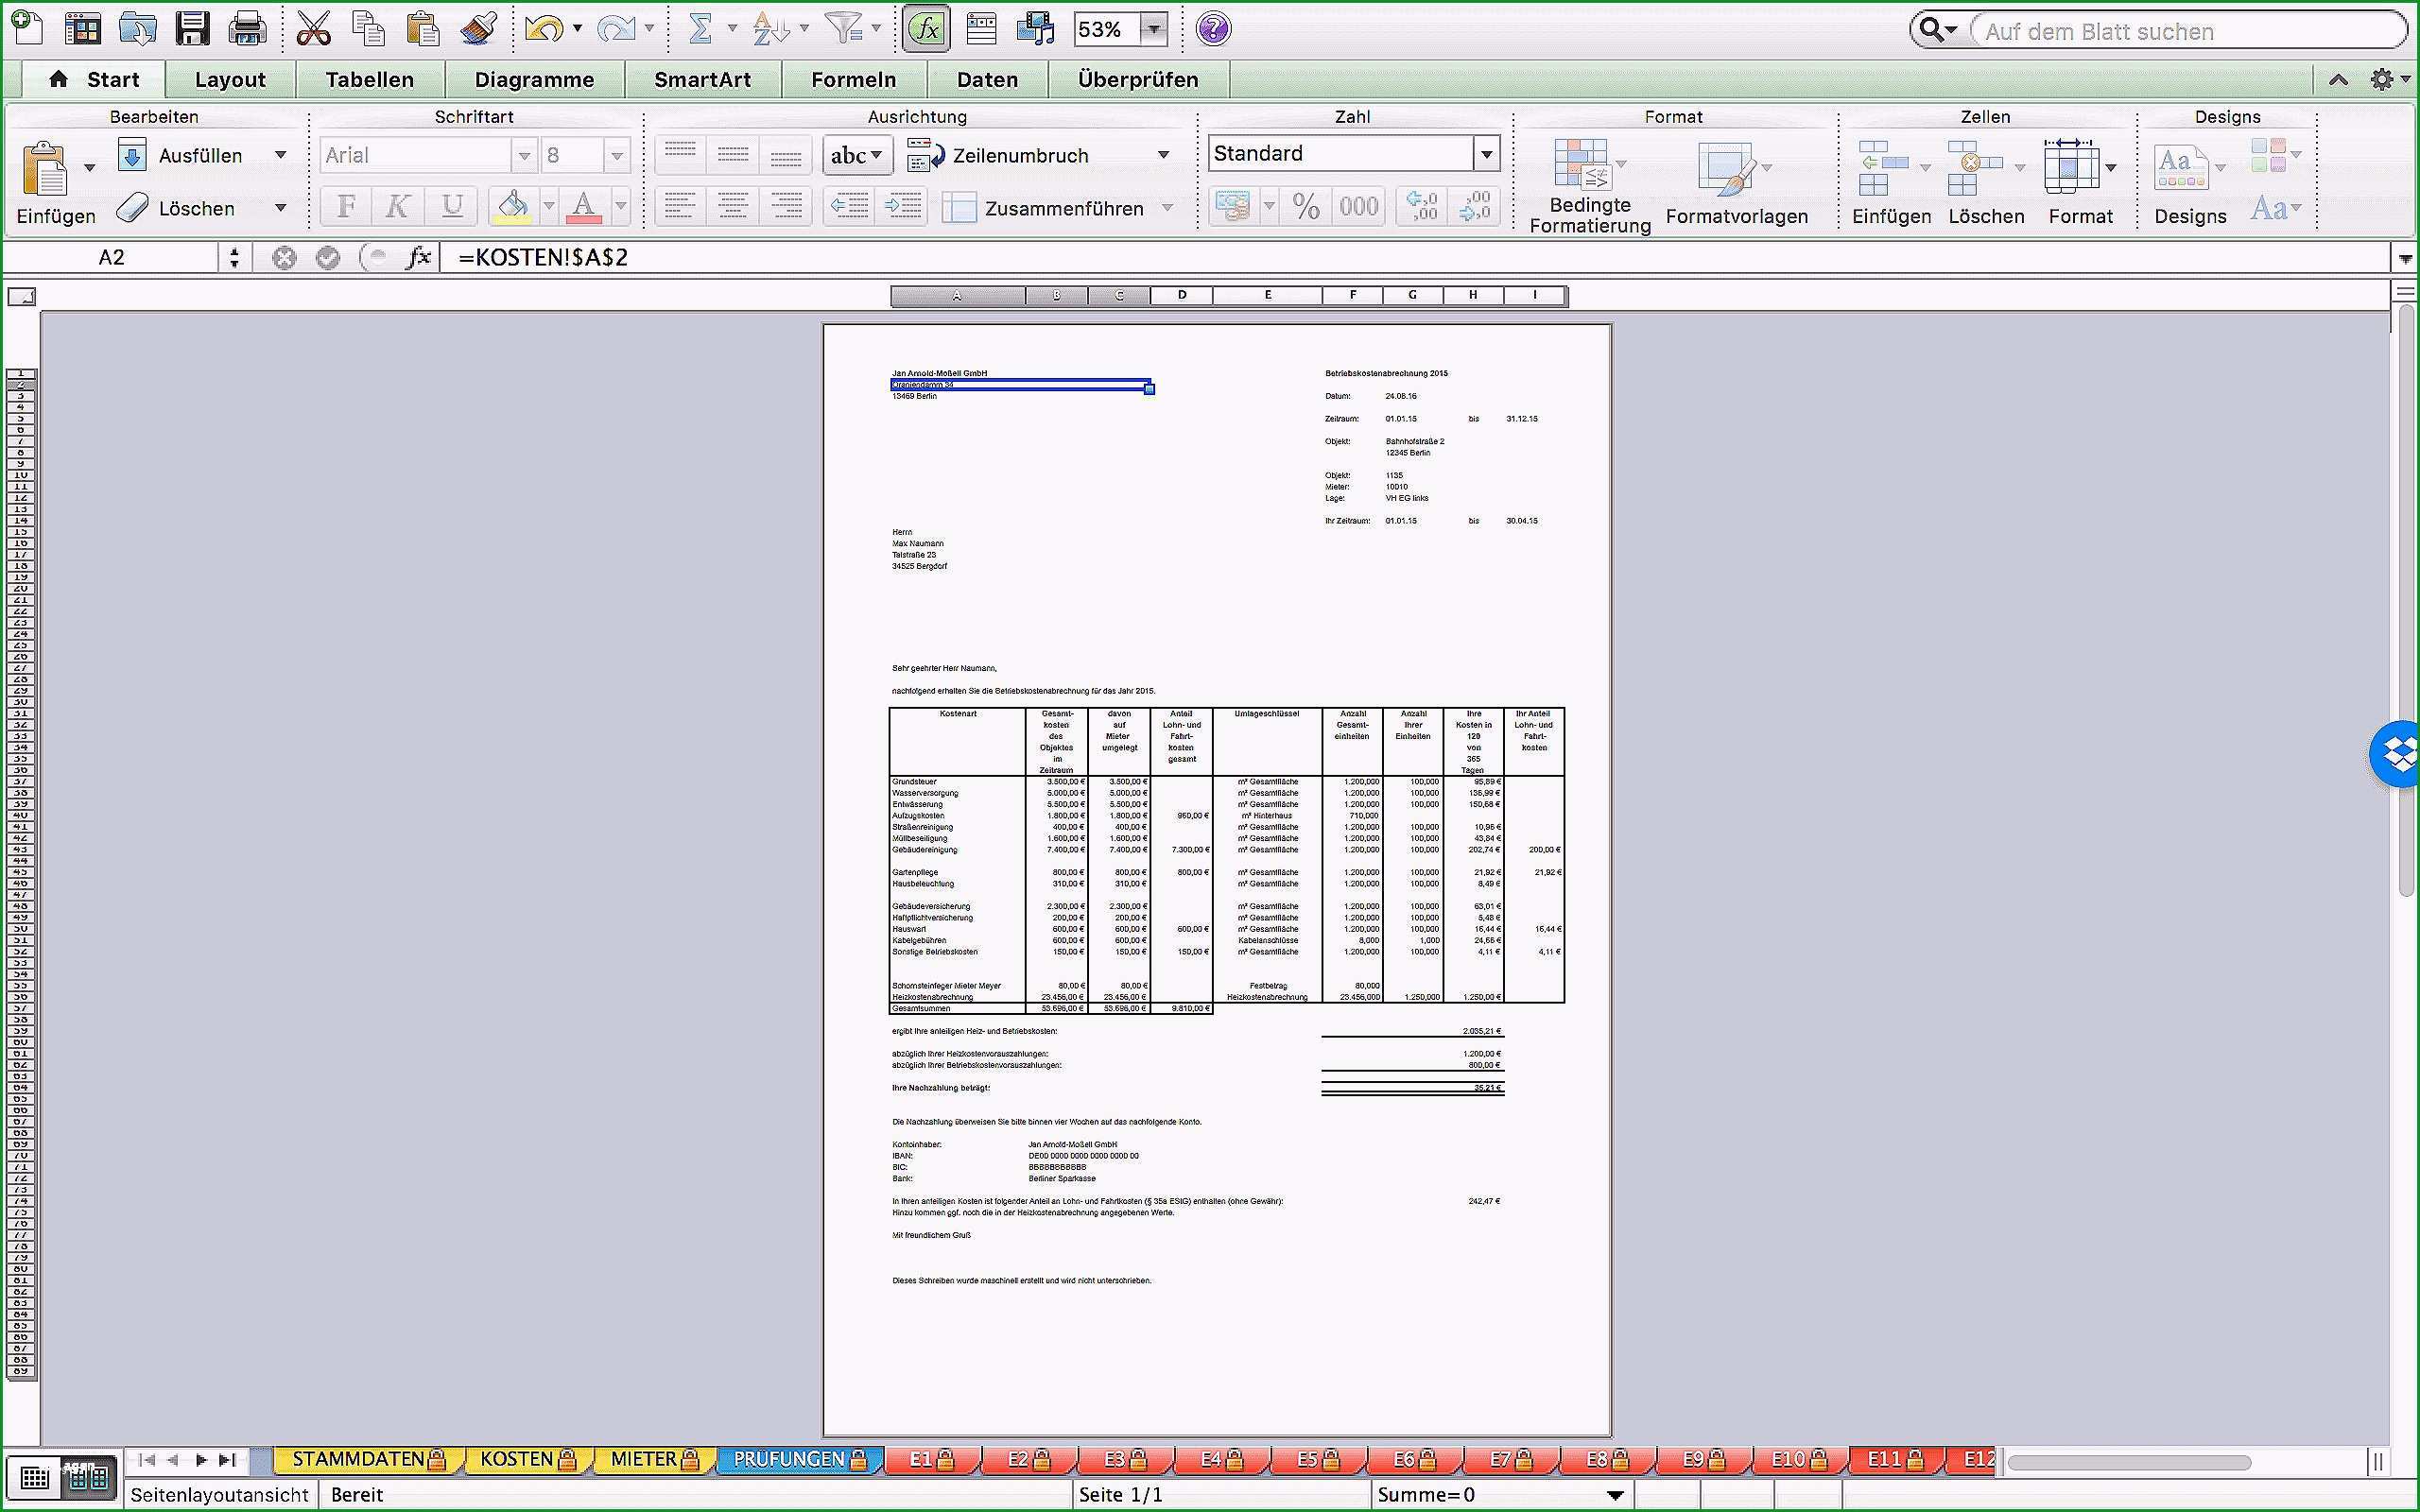Select the Formeln ribbon tab

point(854,78)
